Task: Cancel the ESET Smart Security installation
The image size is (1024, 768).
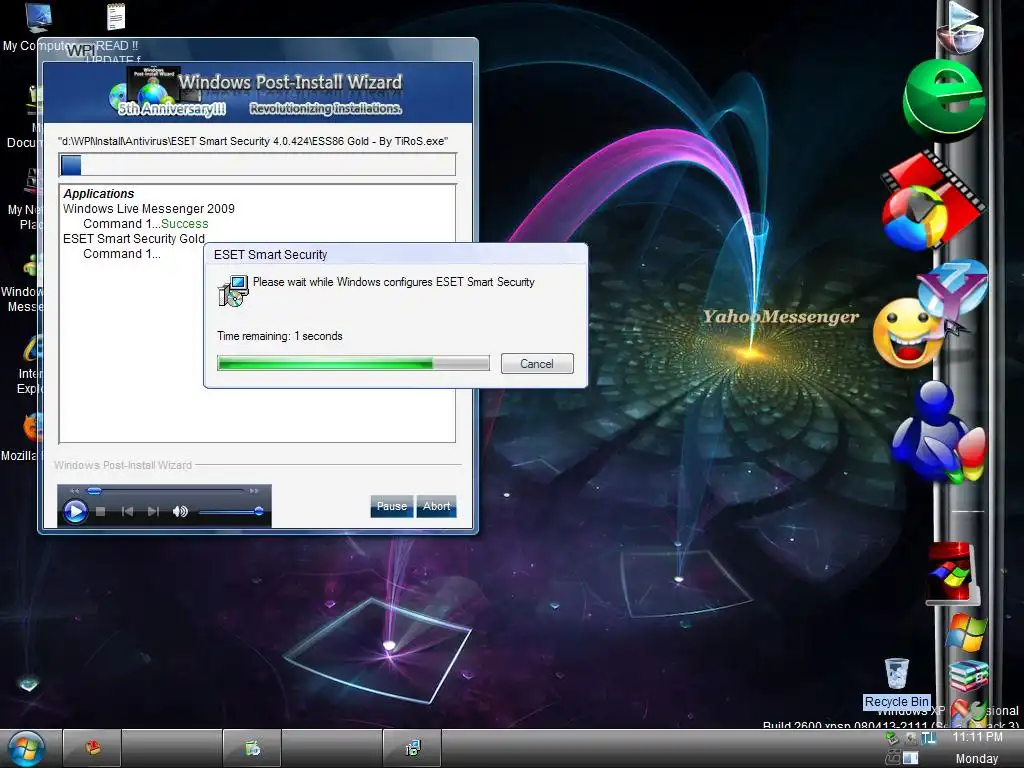Action: (537, 364)
